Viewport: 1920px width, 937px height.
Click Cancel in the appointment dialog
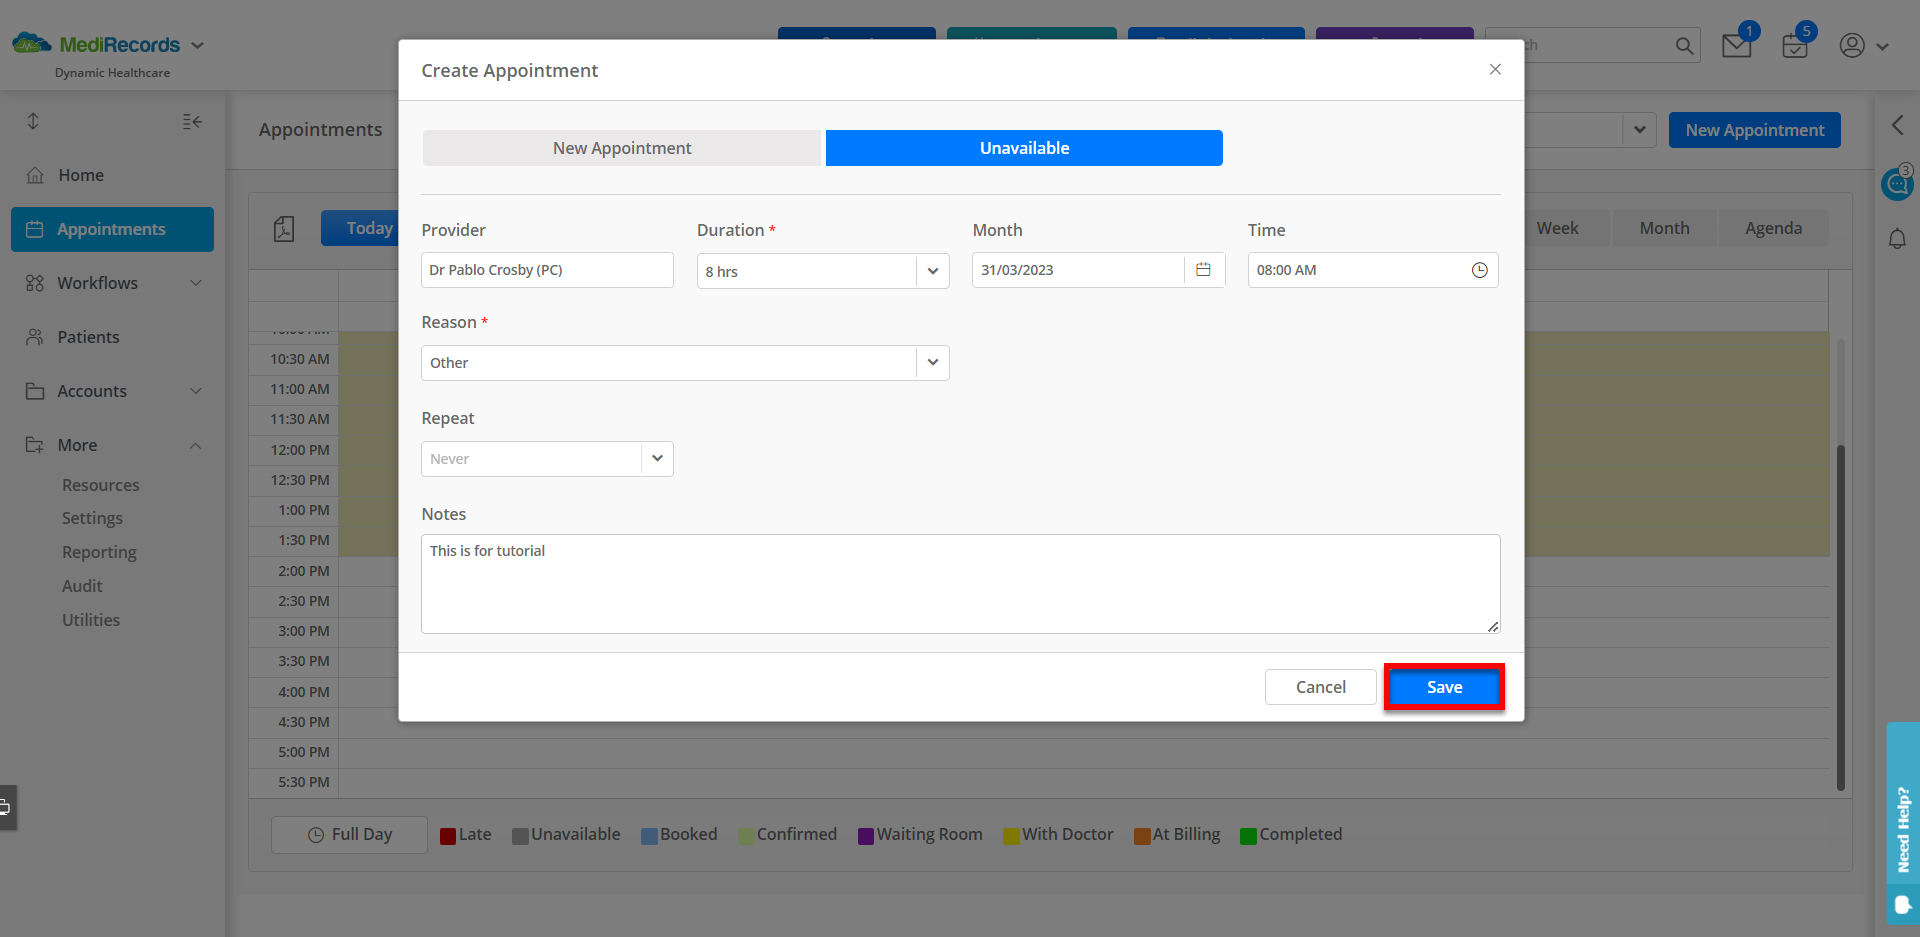pos(1320,687)
